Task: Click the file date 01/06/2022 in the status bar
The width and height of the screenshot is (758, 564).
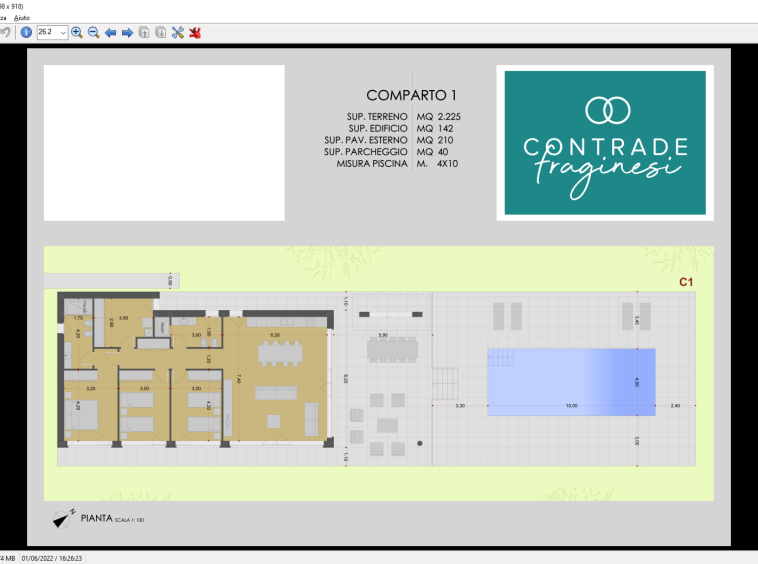Action: pyautogui.click(x=52, y=558)
